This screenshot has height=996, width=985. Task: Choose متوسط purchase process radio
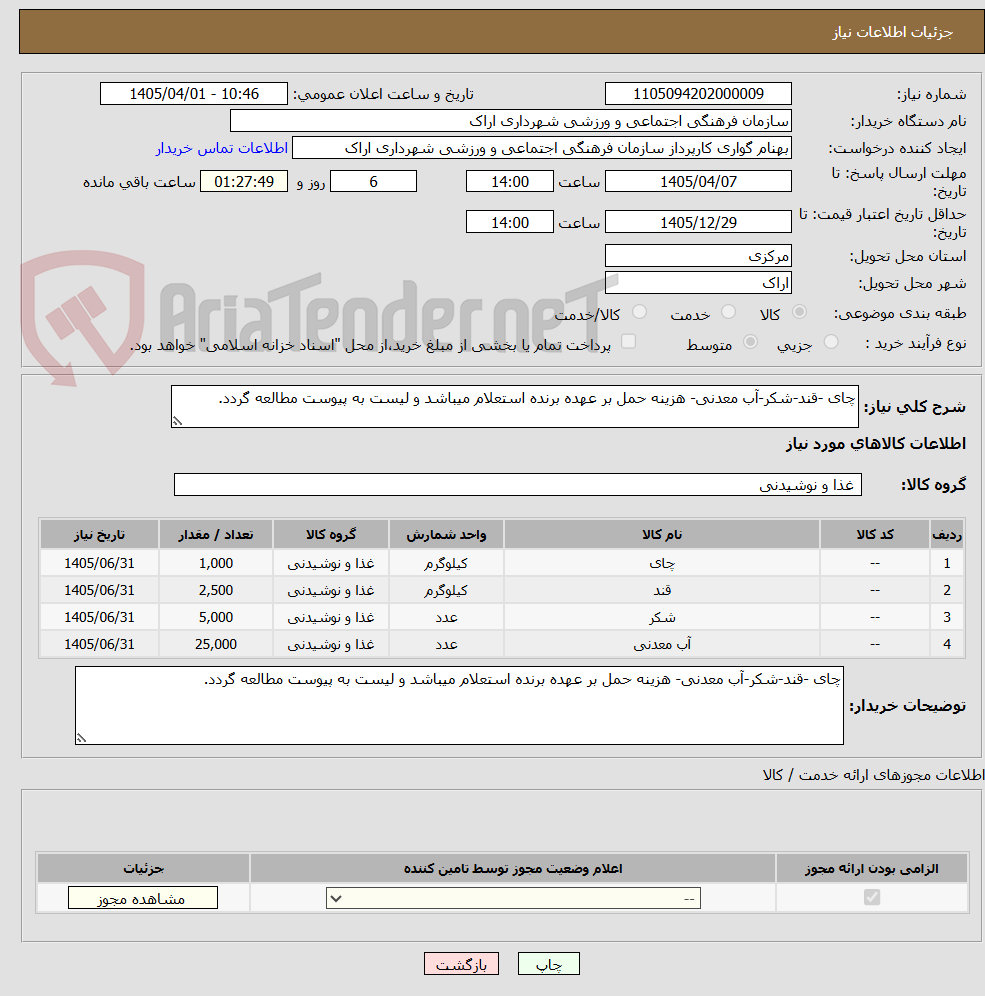pos(750,342)
